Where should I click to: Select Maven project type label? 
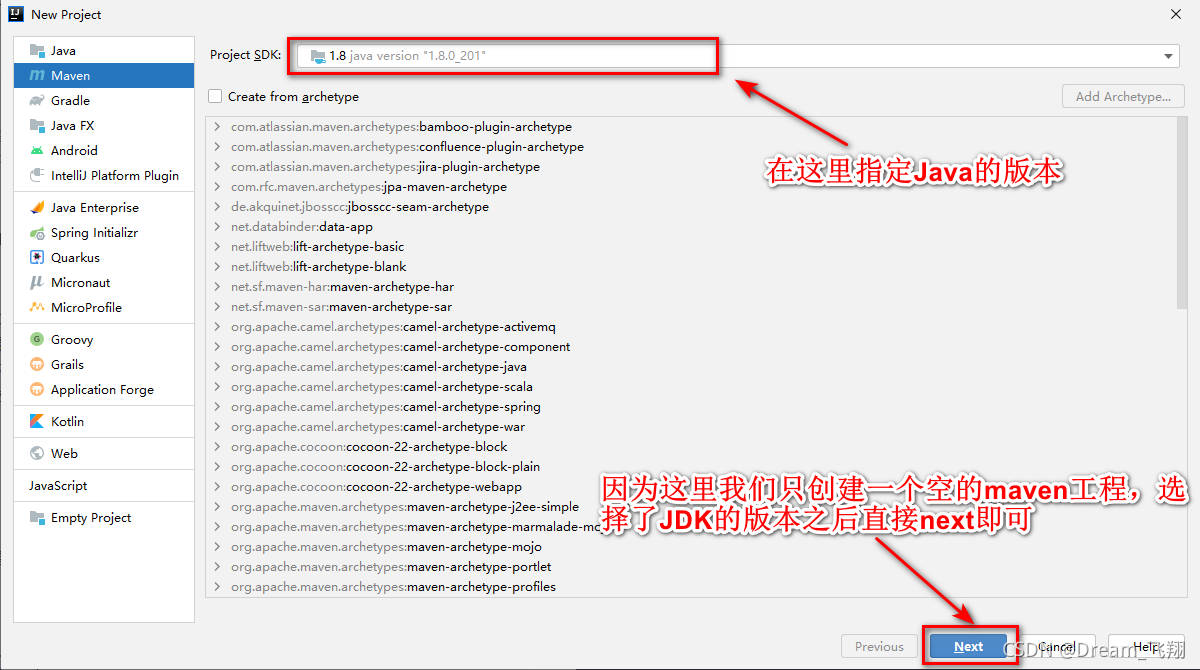[x=71, y=75]
